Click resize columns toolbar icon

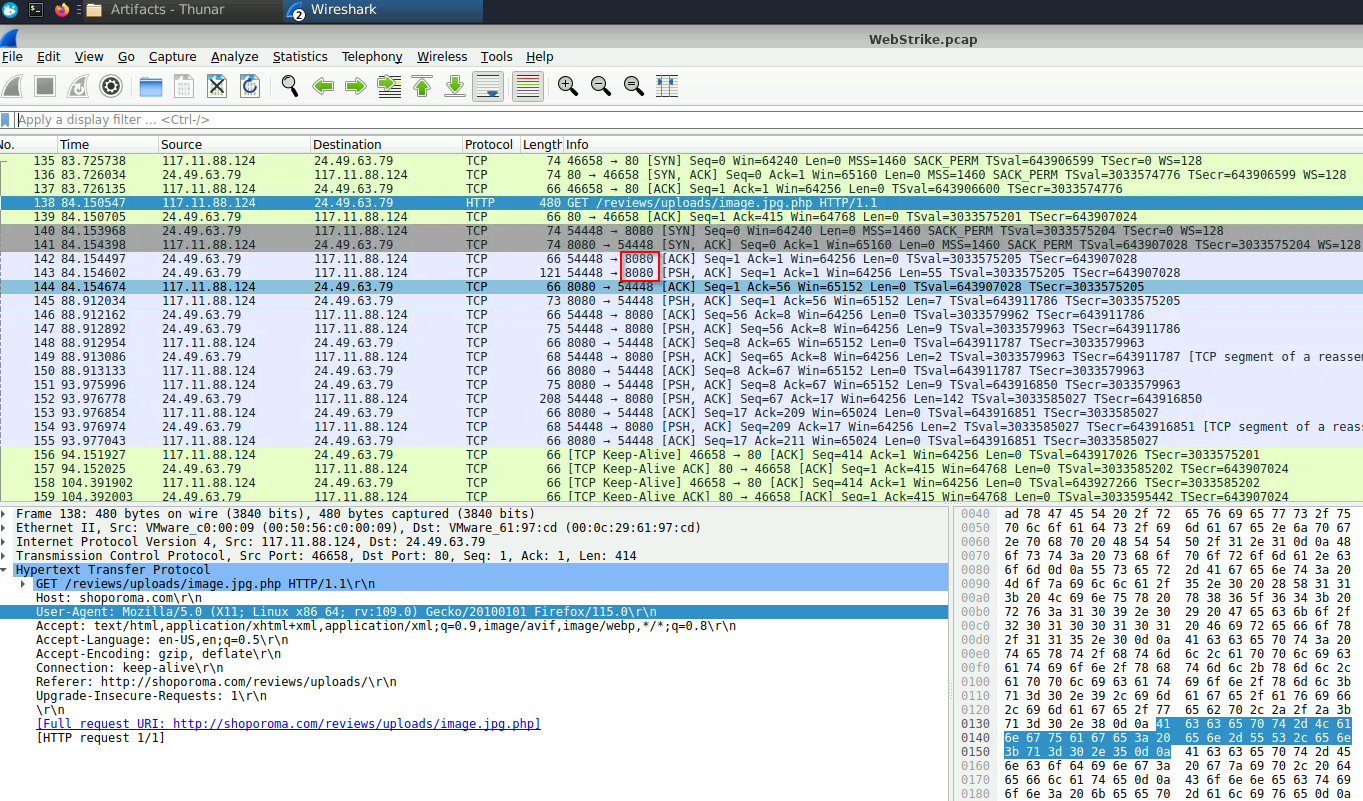[667, 87]
